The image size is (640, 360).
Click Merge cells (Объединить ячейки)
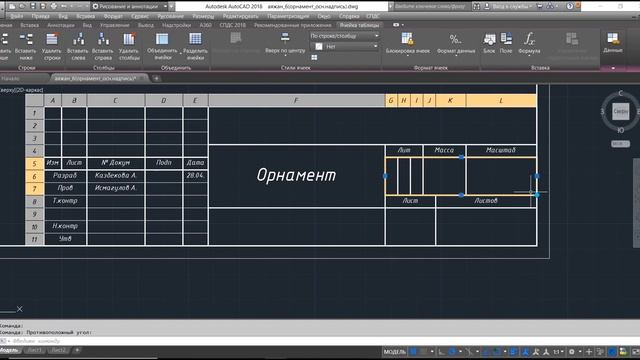(162, 47)
